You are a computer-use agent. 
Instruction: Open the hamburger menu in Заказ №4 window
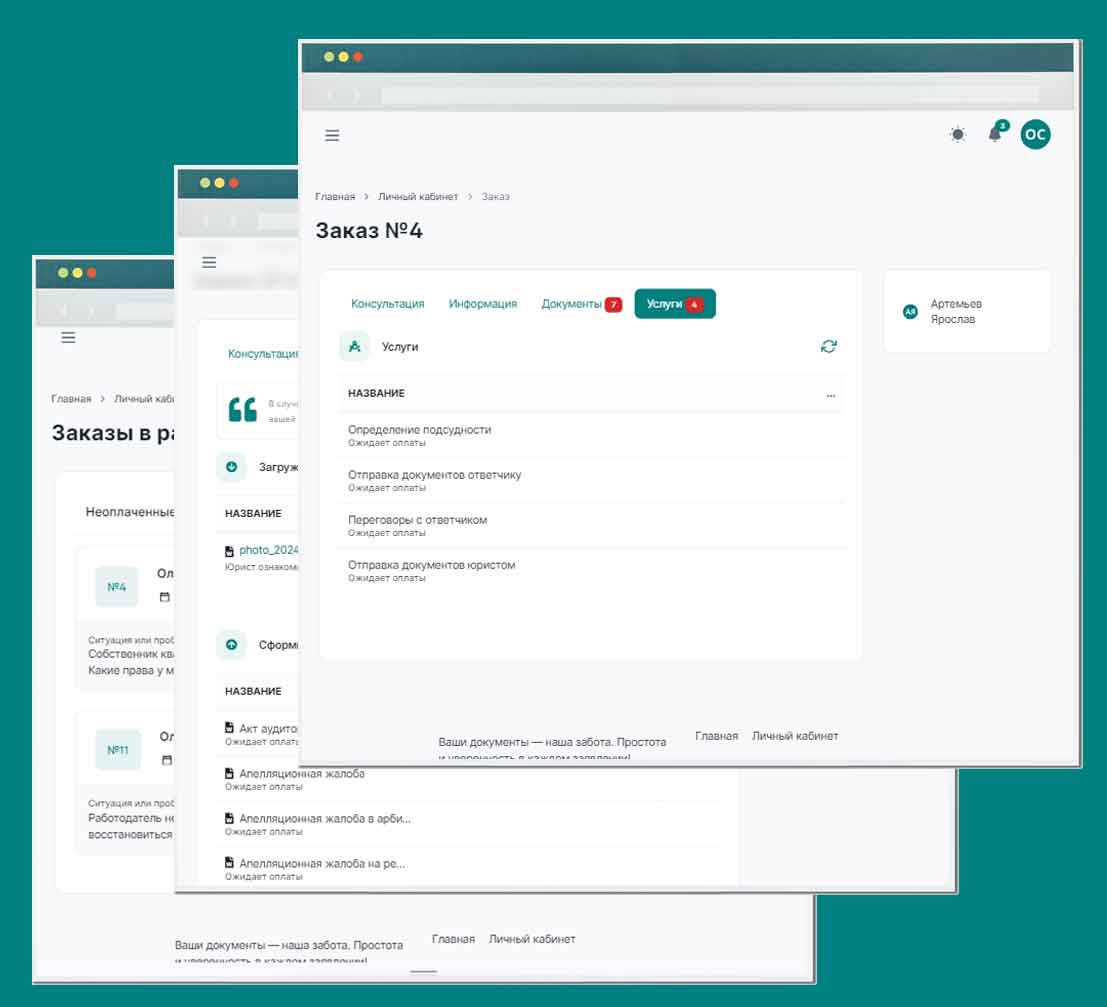[333, 136]
